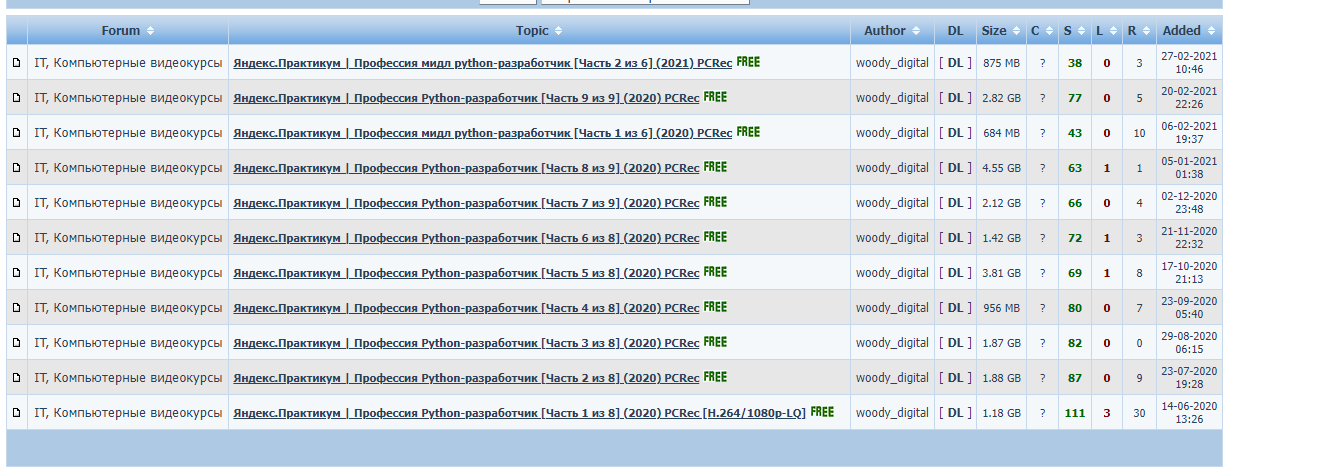The image size is (1318, 472).
Task: Download the 875 MB torrent via DL
Action: coord(955,63)
